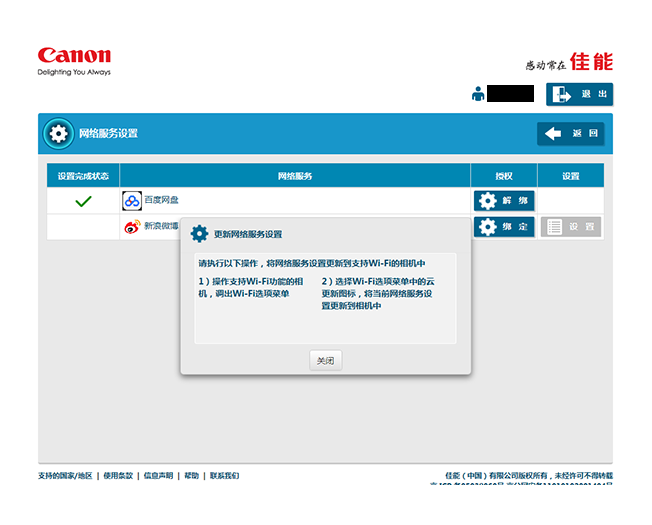
Task: Log out with the 退出 button
Action: coord(579,94)
